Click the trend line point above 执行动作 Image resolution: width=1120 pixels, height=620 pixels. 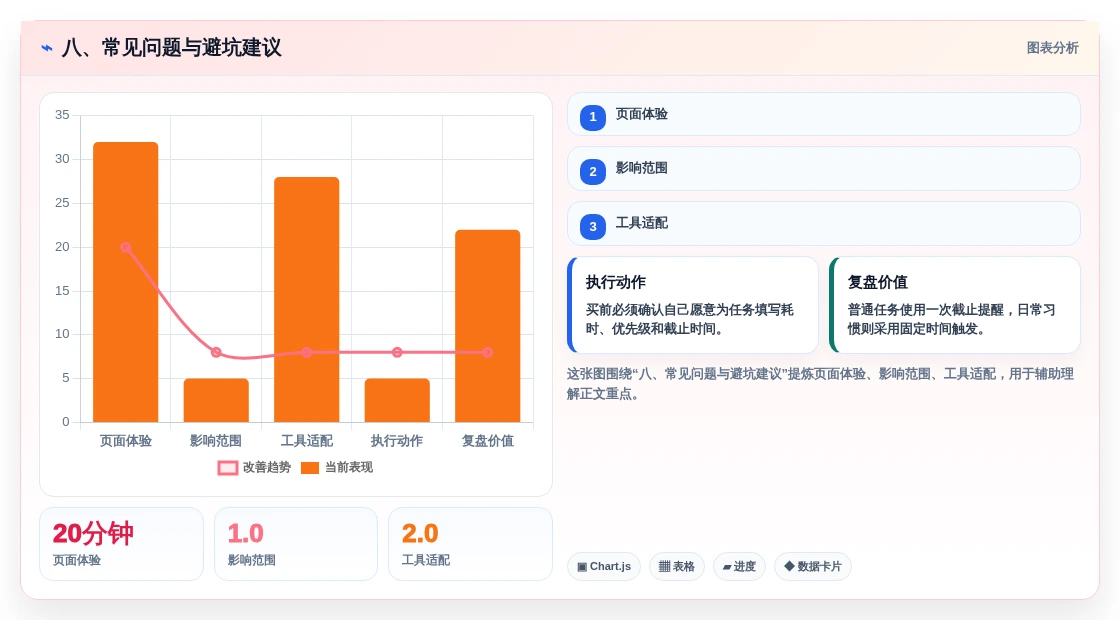(x=397, y=352)
